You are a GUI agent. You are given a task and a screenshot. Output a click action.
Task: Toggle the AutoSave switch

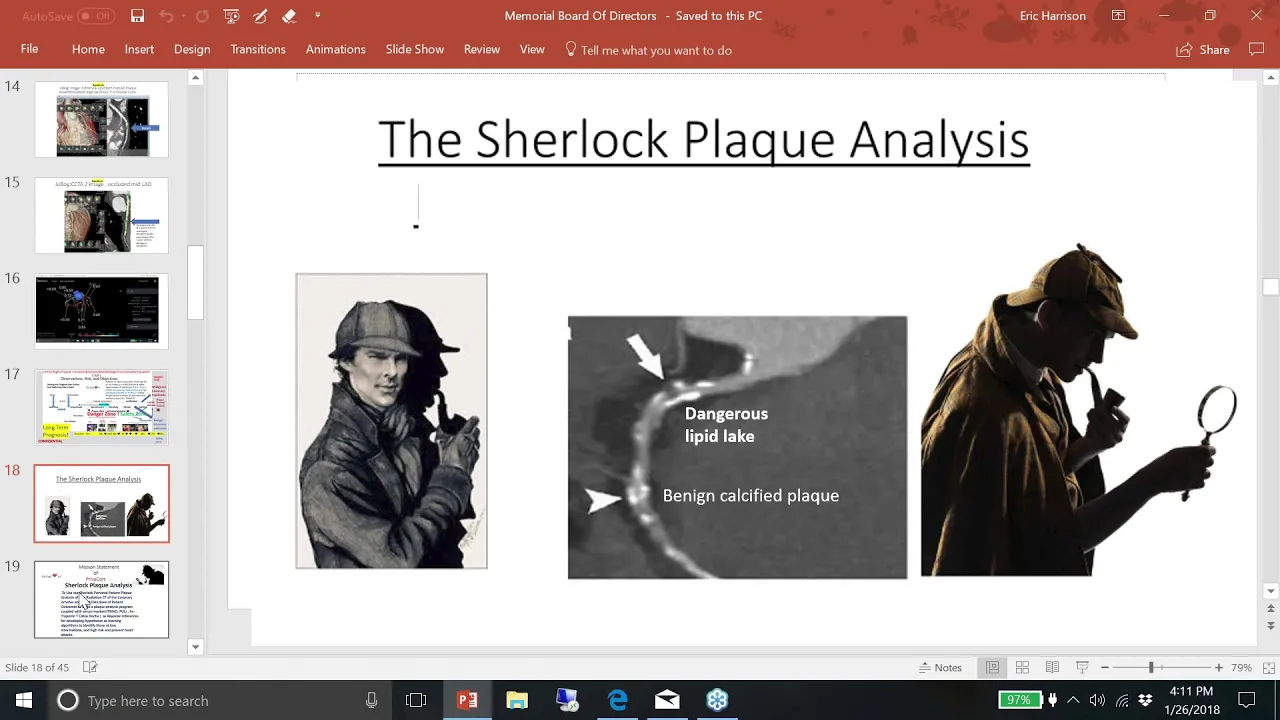[x=96, y=16]
